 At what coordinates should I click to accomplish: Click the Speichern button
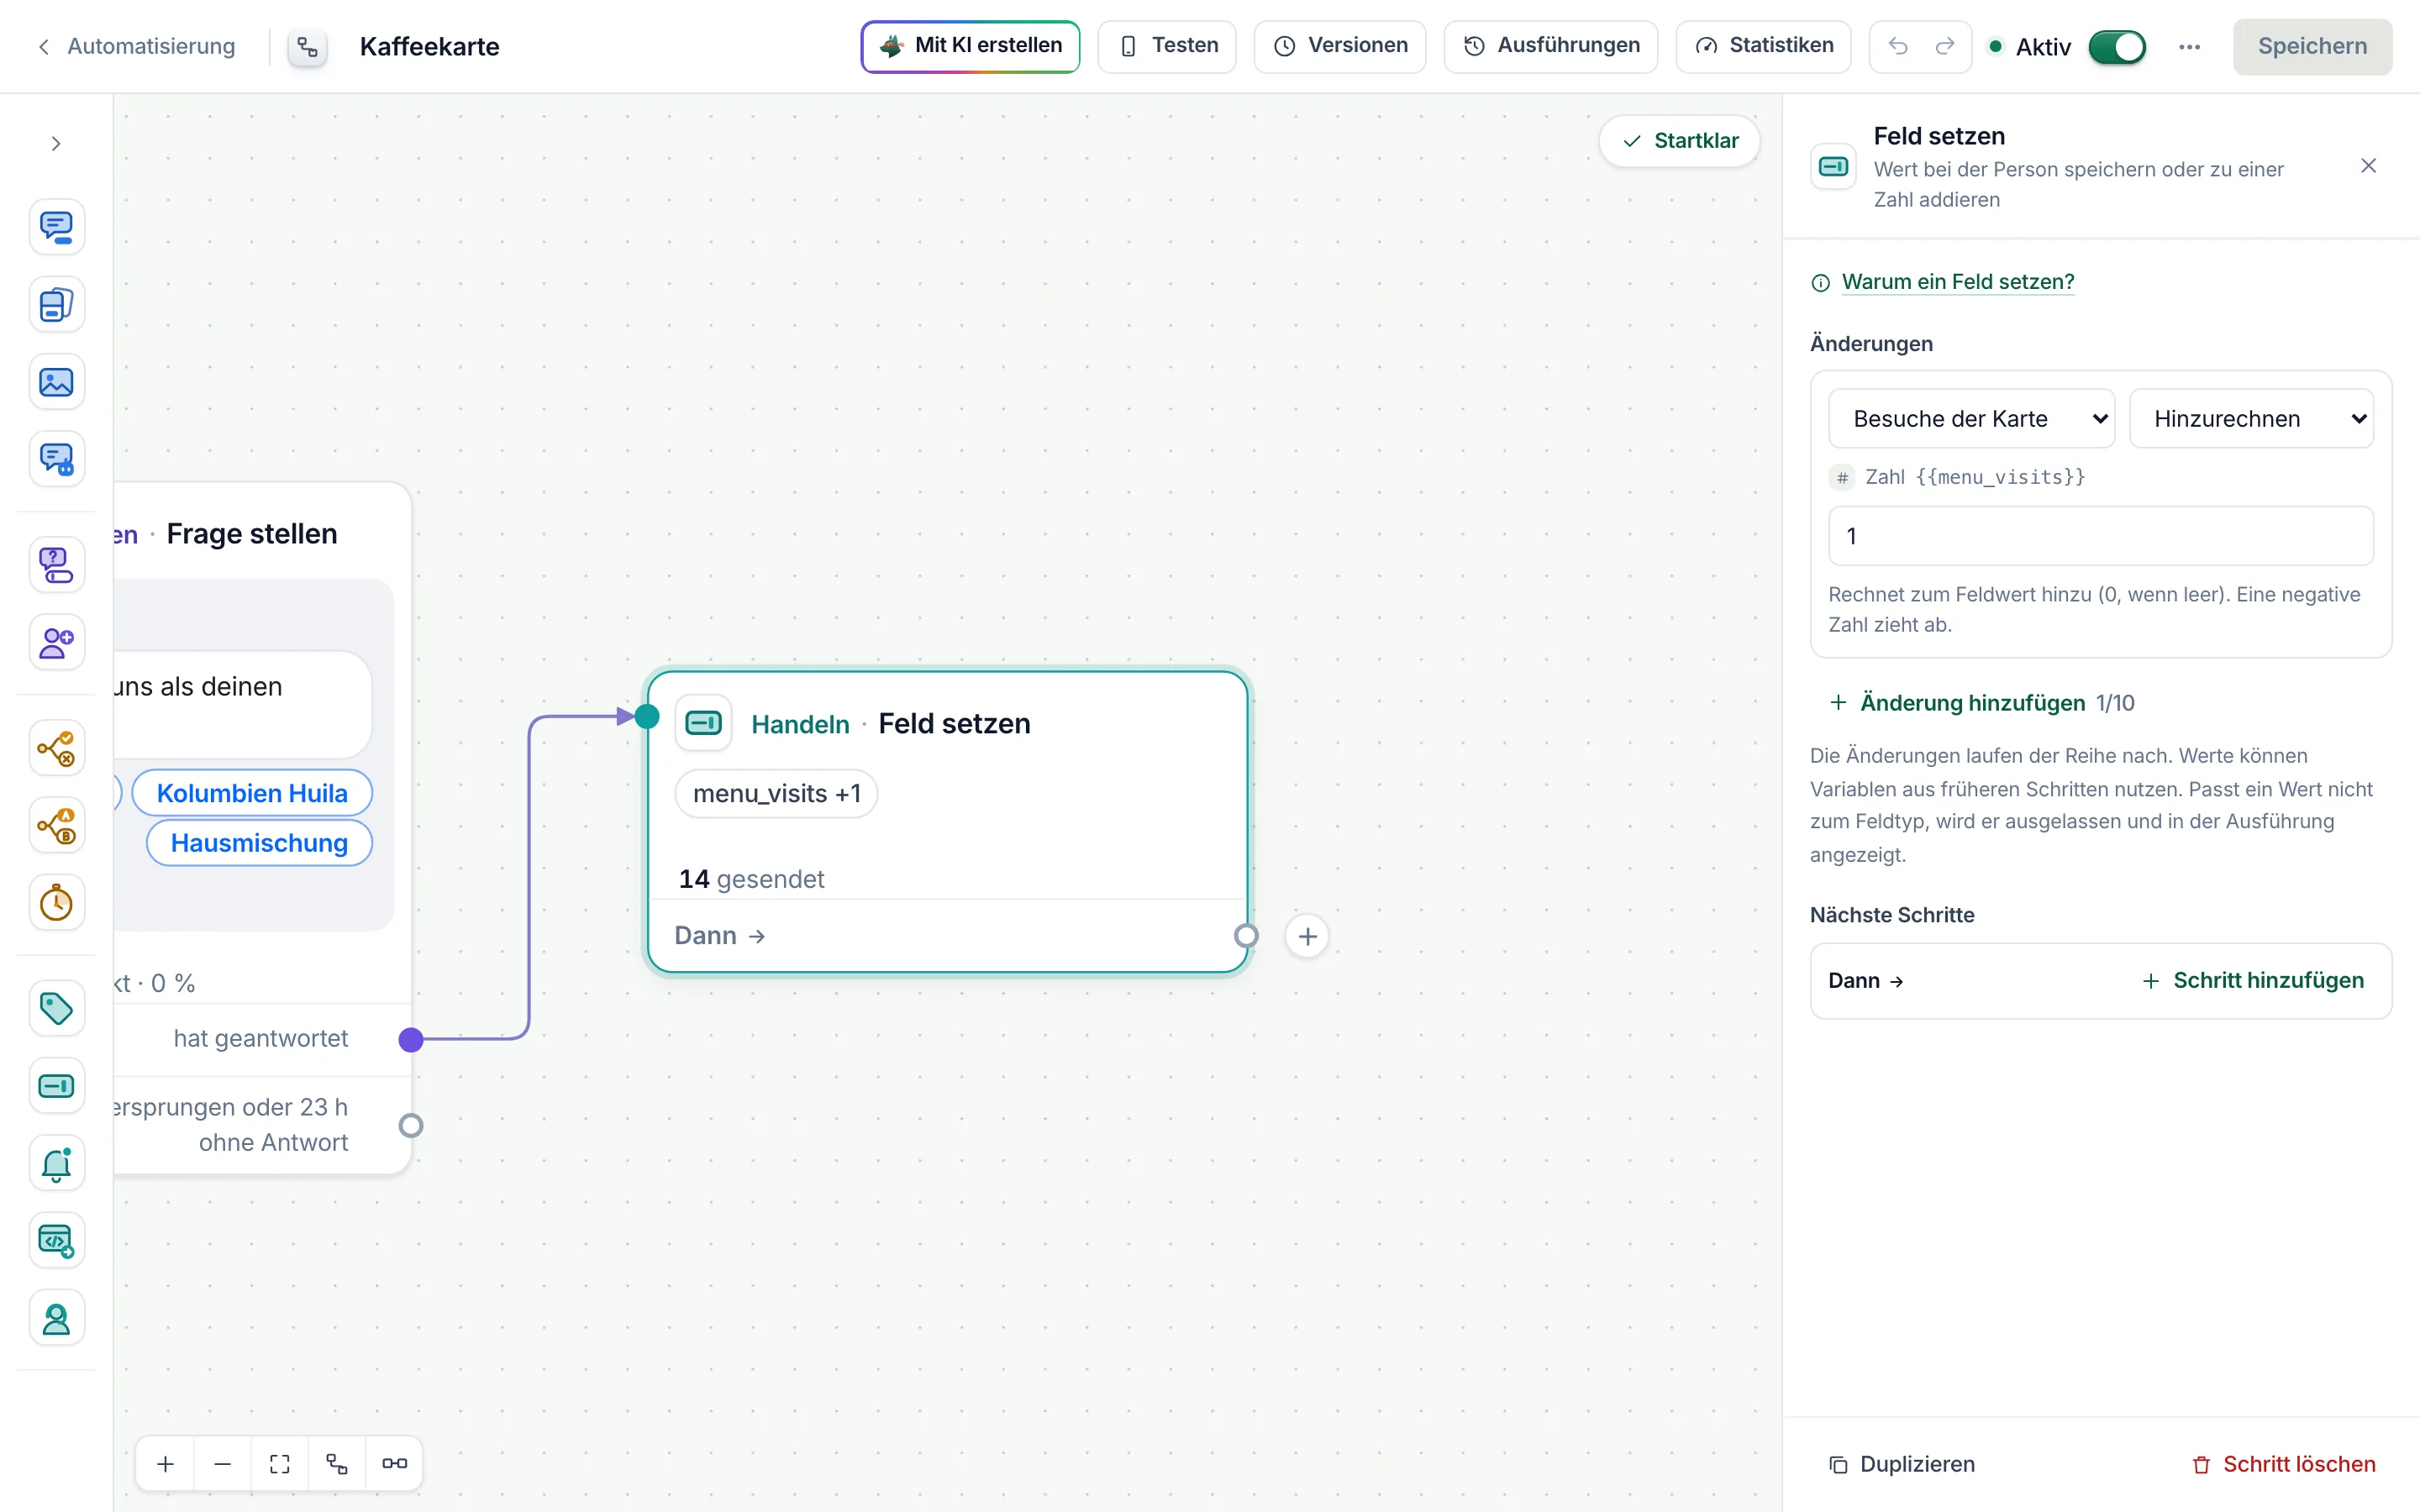coord(2312,46)
